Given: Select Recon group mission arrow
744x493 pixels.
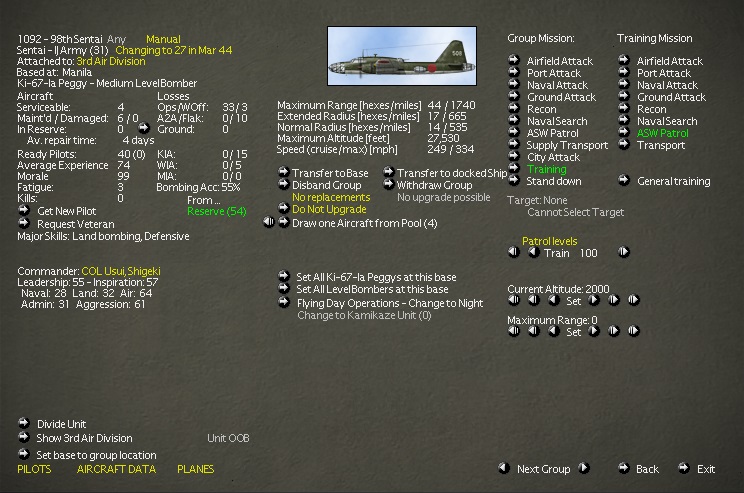Looking at the screenshot, I should (514, 108).
